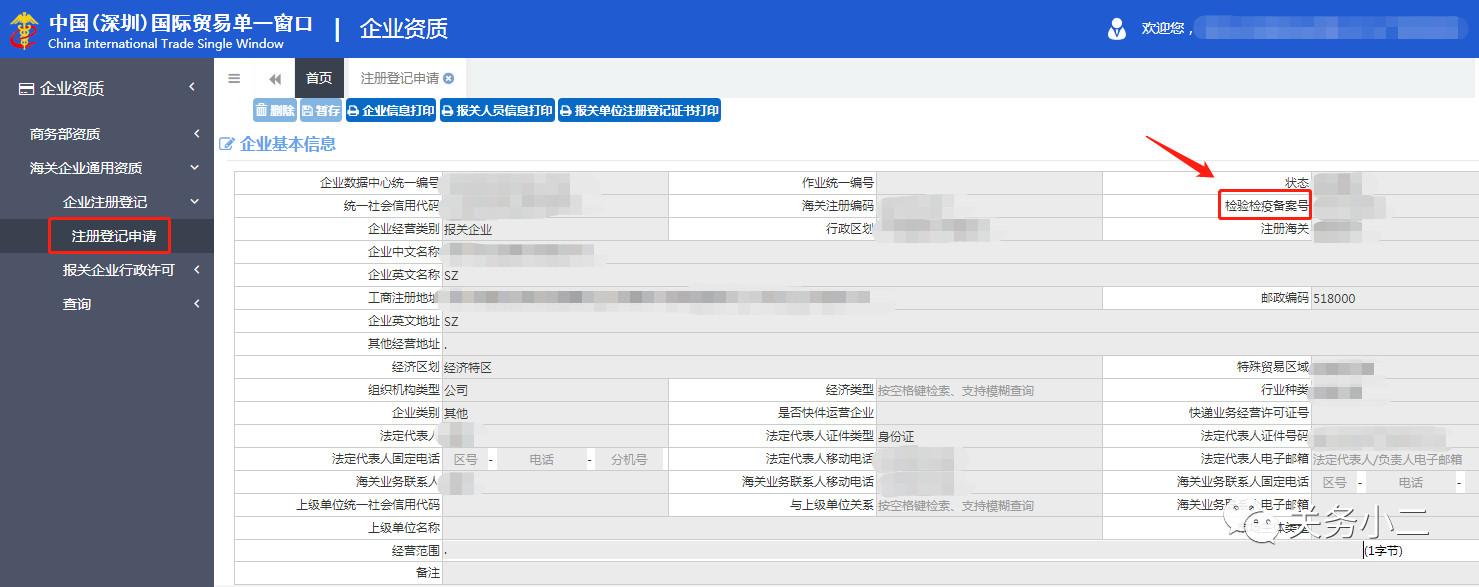The image size is (1479, 587).
Task: Click 报关人员信息打印 print button
Action: point(497,111)
